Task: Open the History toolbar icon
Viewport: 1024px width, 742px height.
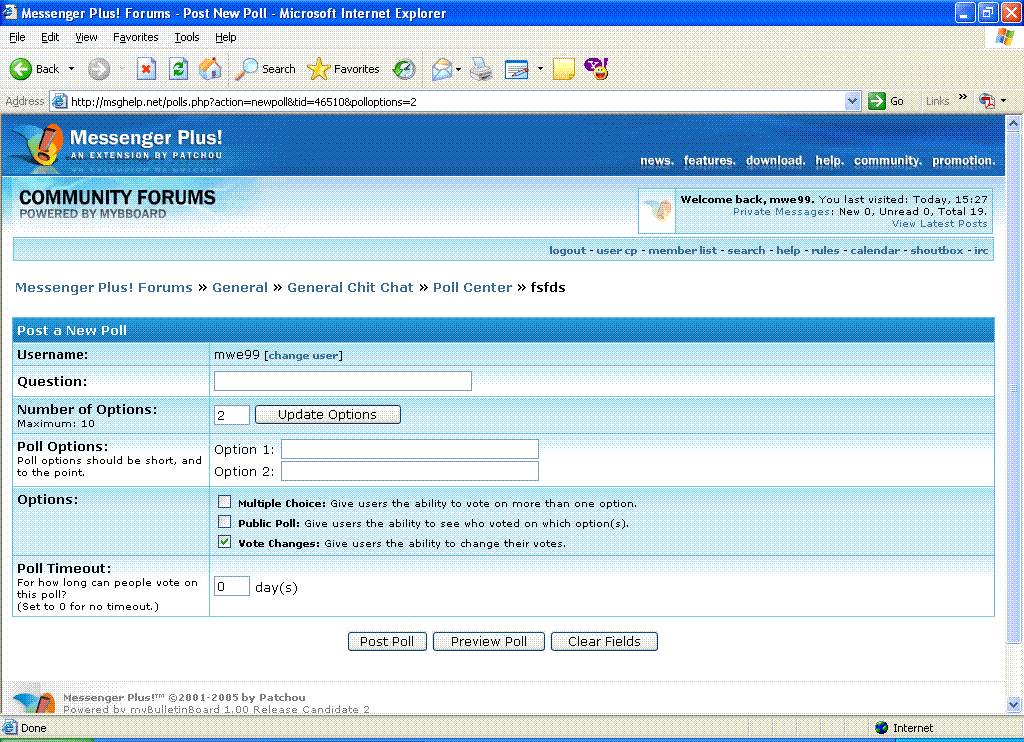Action: coord(404,69)
